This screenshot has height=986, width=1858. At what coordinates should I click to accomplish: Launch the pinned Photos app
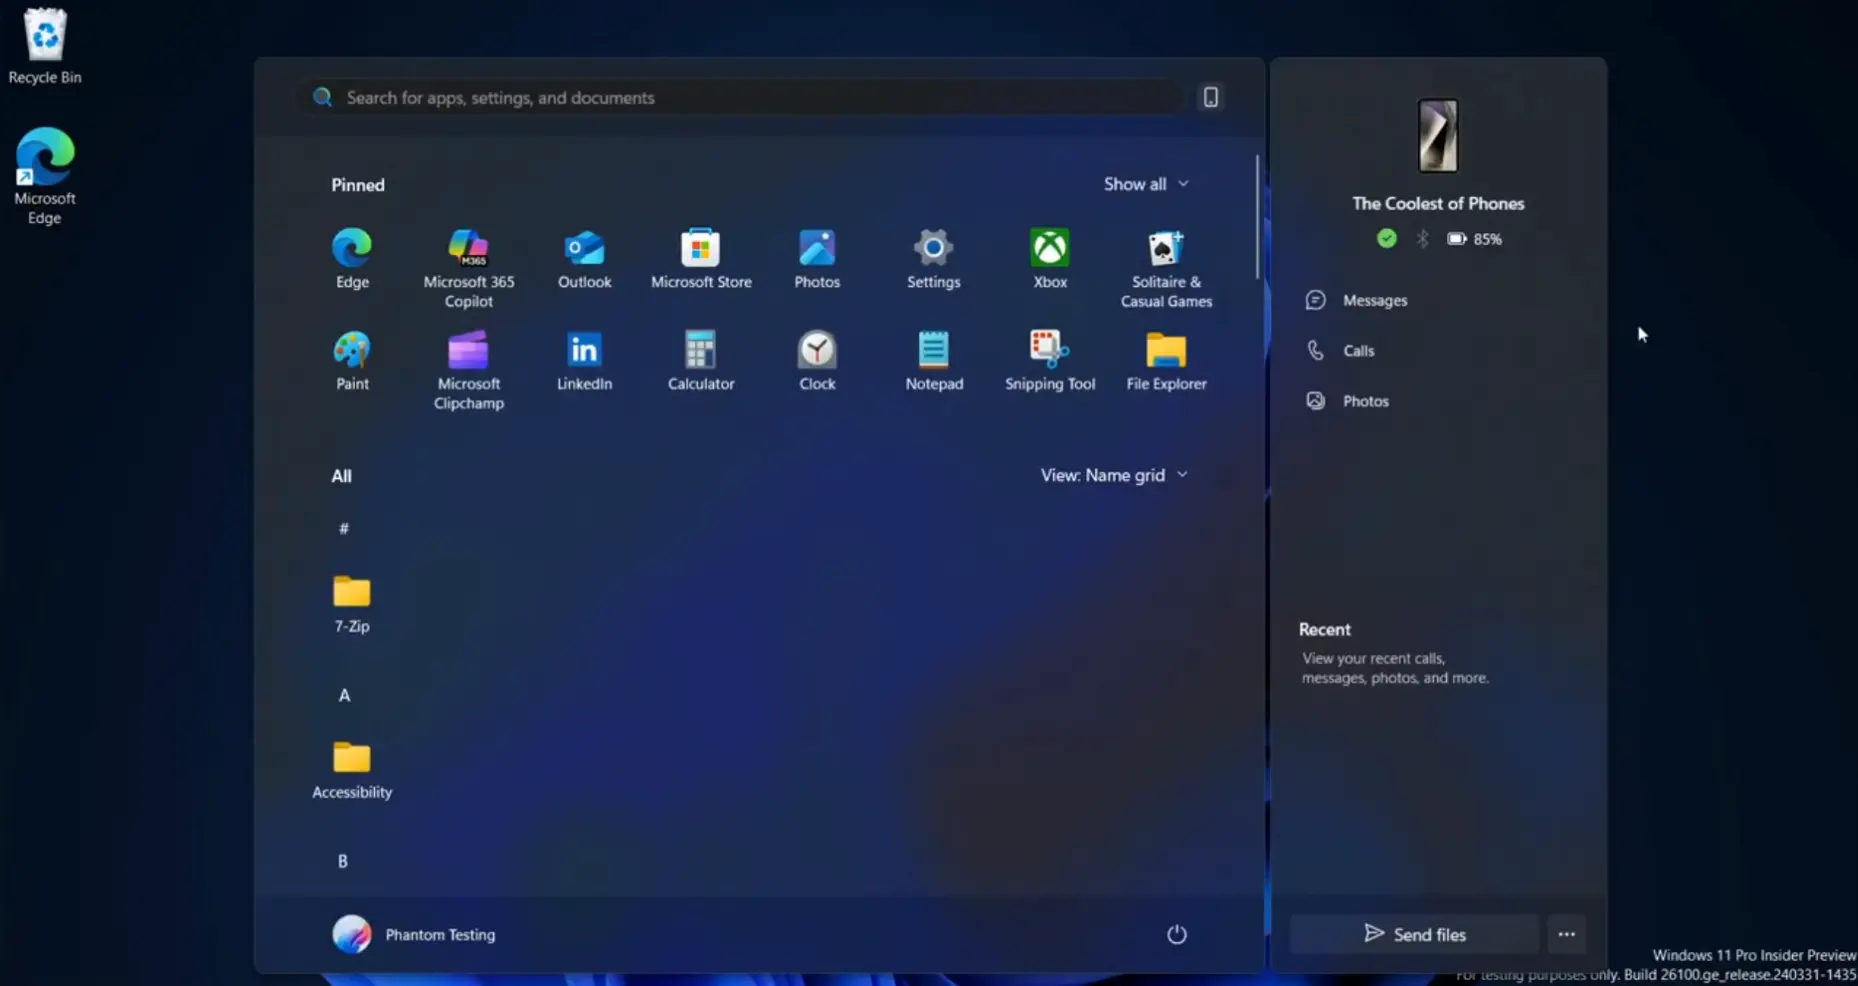tap(817, 258)
